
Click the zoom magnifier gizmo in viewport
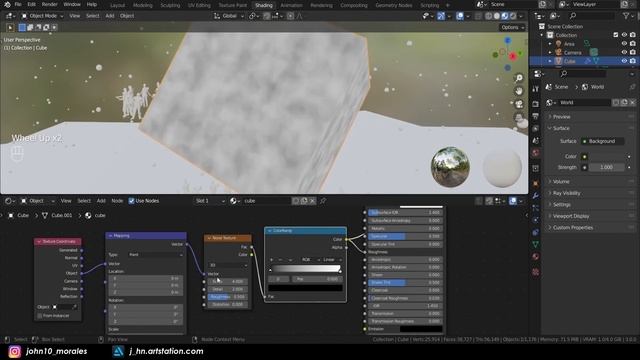519,78
